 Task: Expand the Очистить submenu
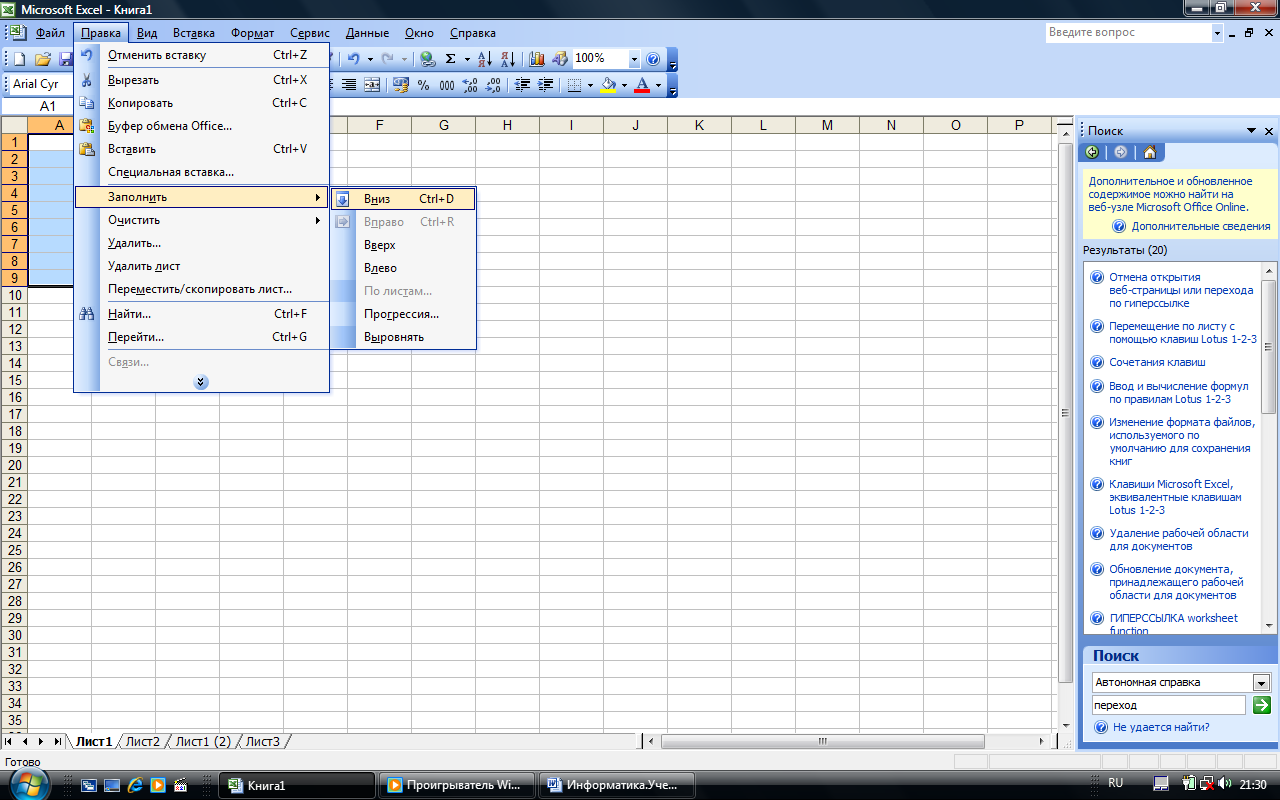tap(202, 220)
